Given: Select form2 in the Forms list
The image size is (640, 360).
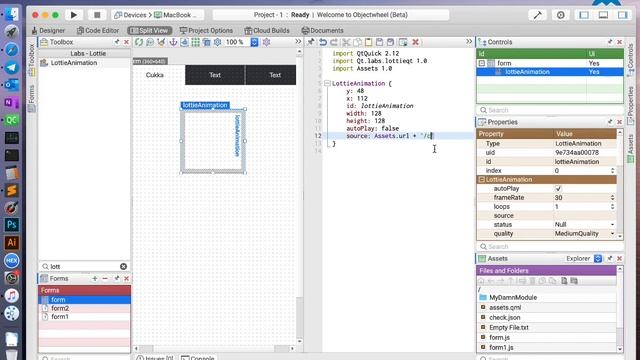Looking at the screenshot, I should click(x=84, y=308).
